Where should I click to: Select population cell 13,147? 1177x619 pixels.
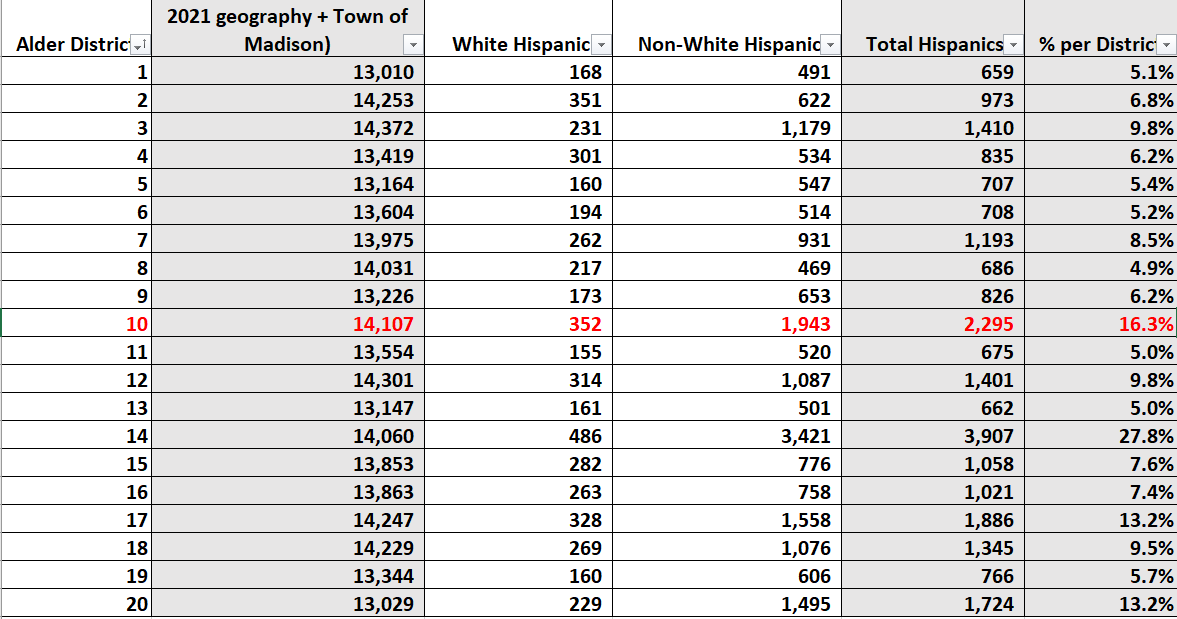pos(288,408)
